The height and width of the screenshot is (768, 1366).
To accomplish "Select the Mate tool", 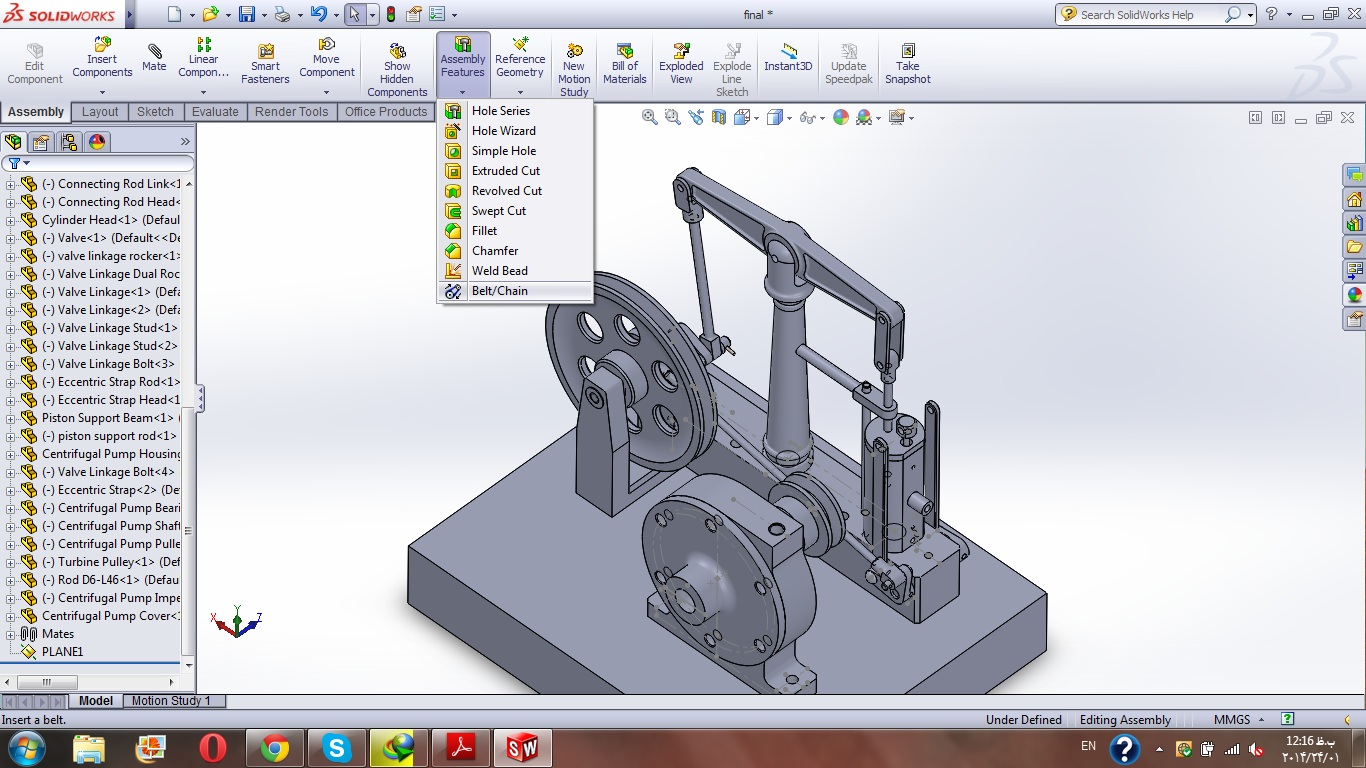I will [154, 57].
